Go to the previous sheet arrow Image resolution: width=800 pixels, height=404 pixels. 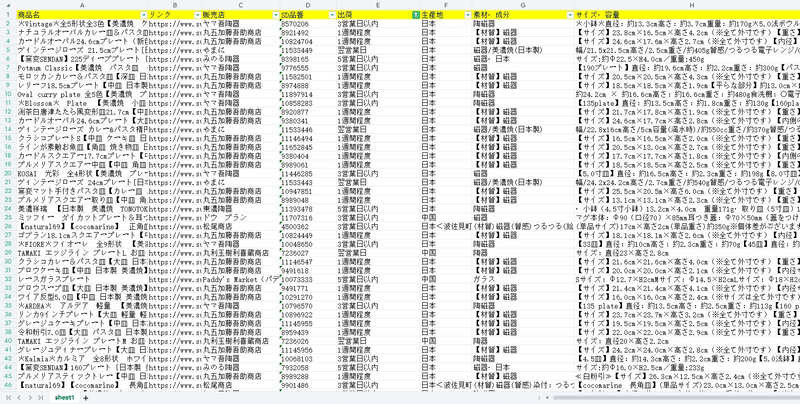(x=19, y=397)
